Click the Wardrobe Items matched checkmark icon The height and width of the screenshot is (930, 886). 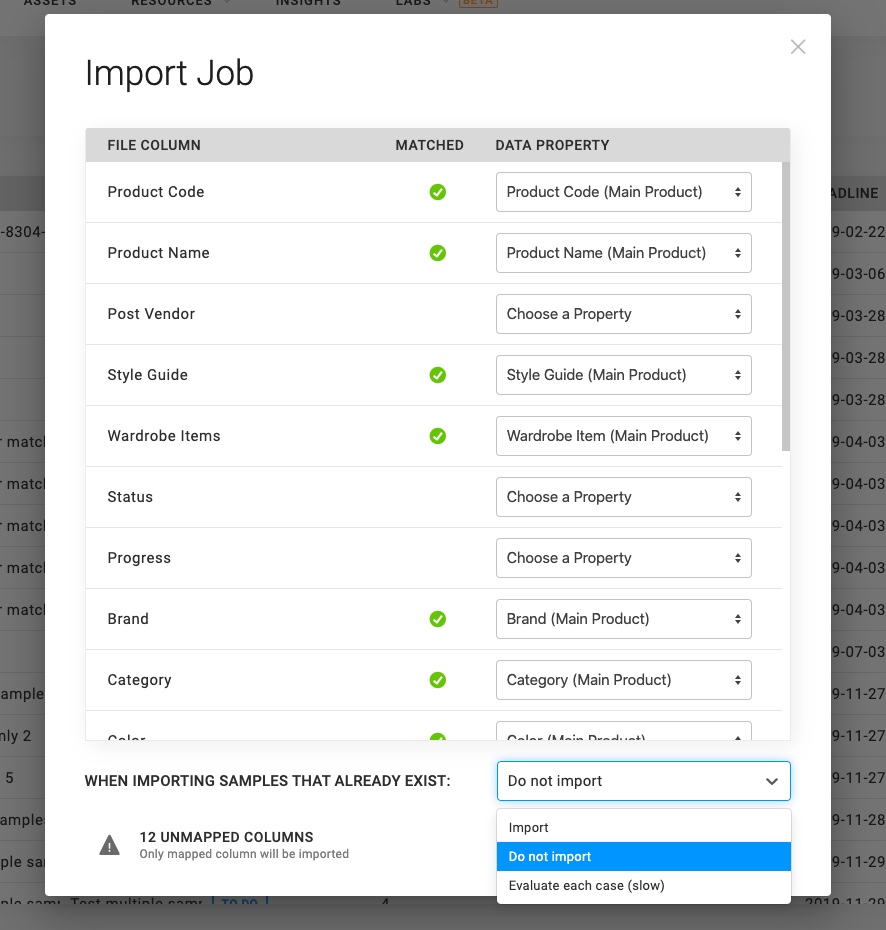[x=437, y=436]
